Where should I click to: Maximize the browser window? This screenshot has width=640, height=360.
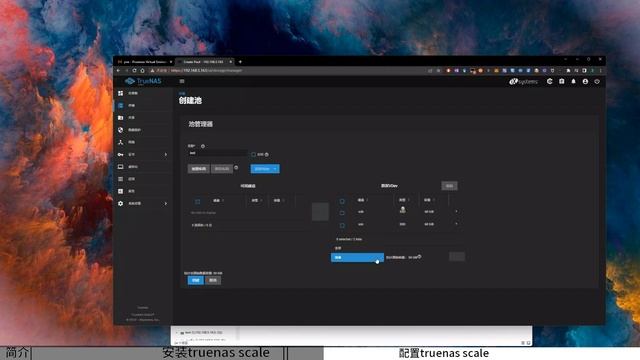click(x=589, y=60)
